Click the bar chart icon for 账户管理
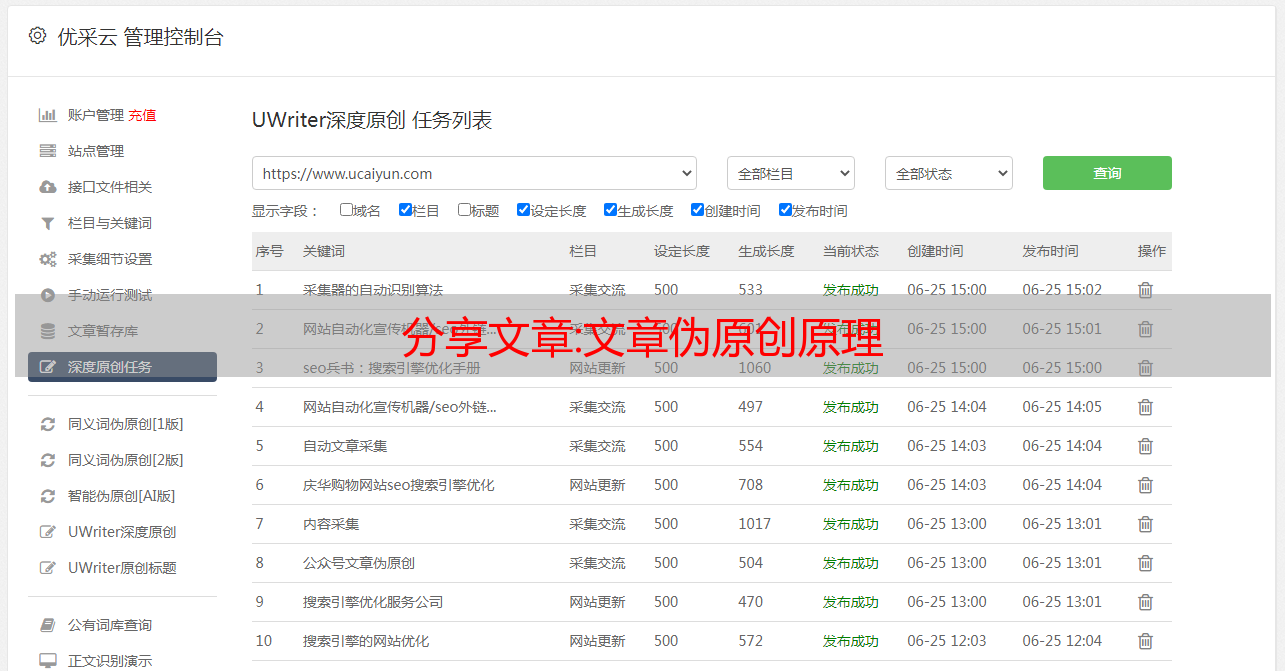 tap(47, 115)
